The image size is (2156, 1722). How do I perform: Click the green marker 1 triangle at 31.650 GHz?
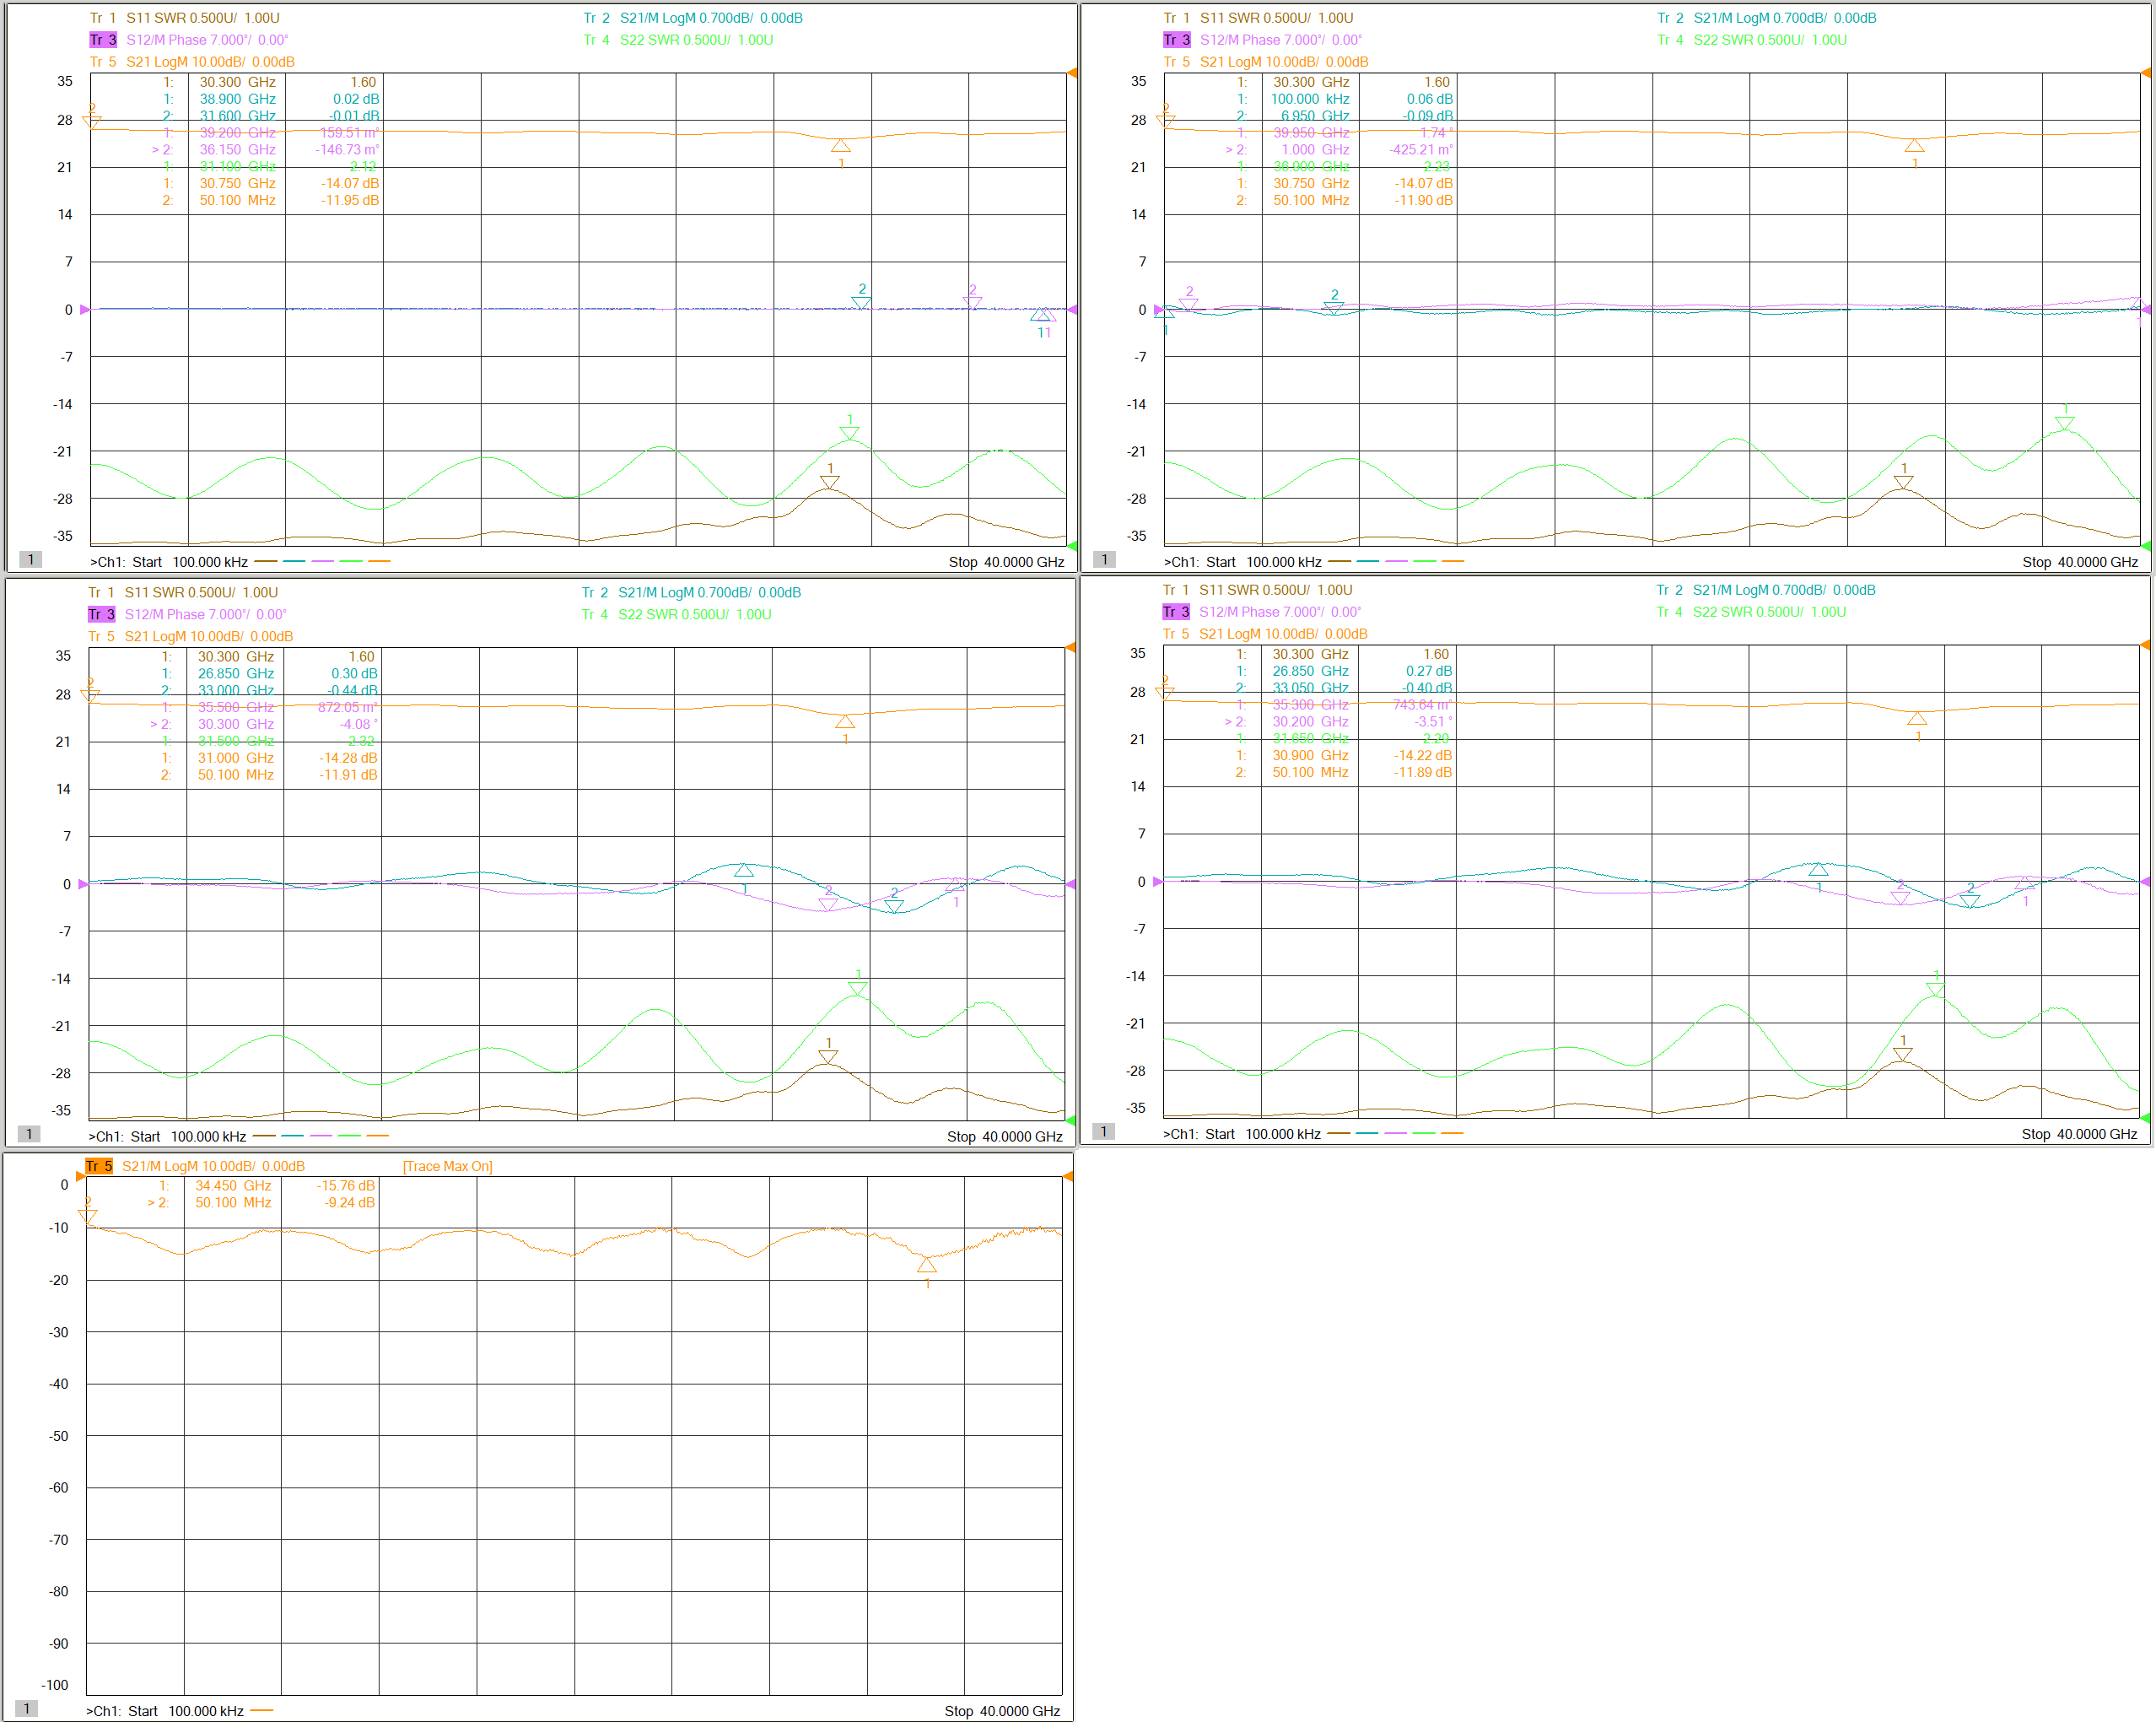point(1935,990)
